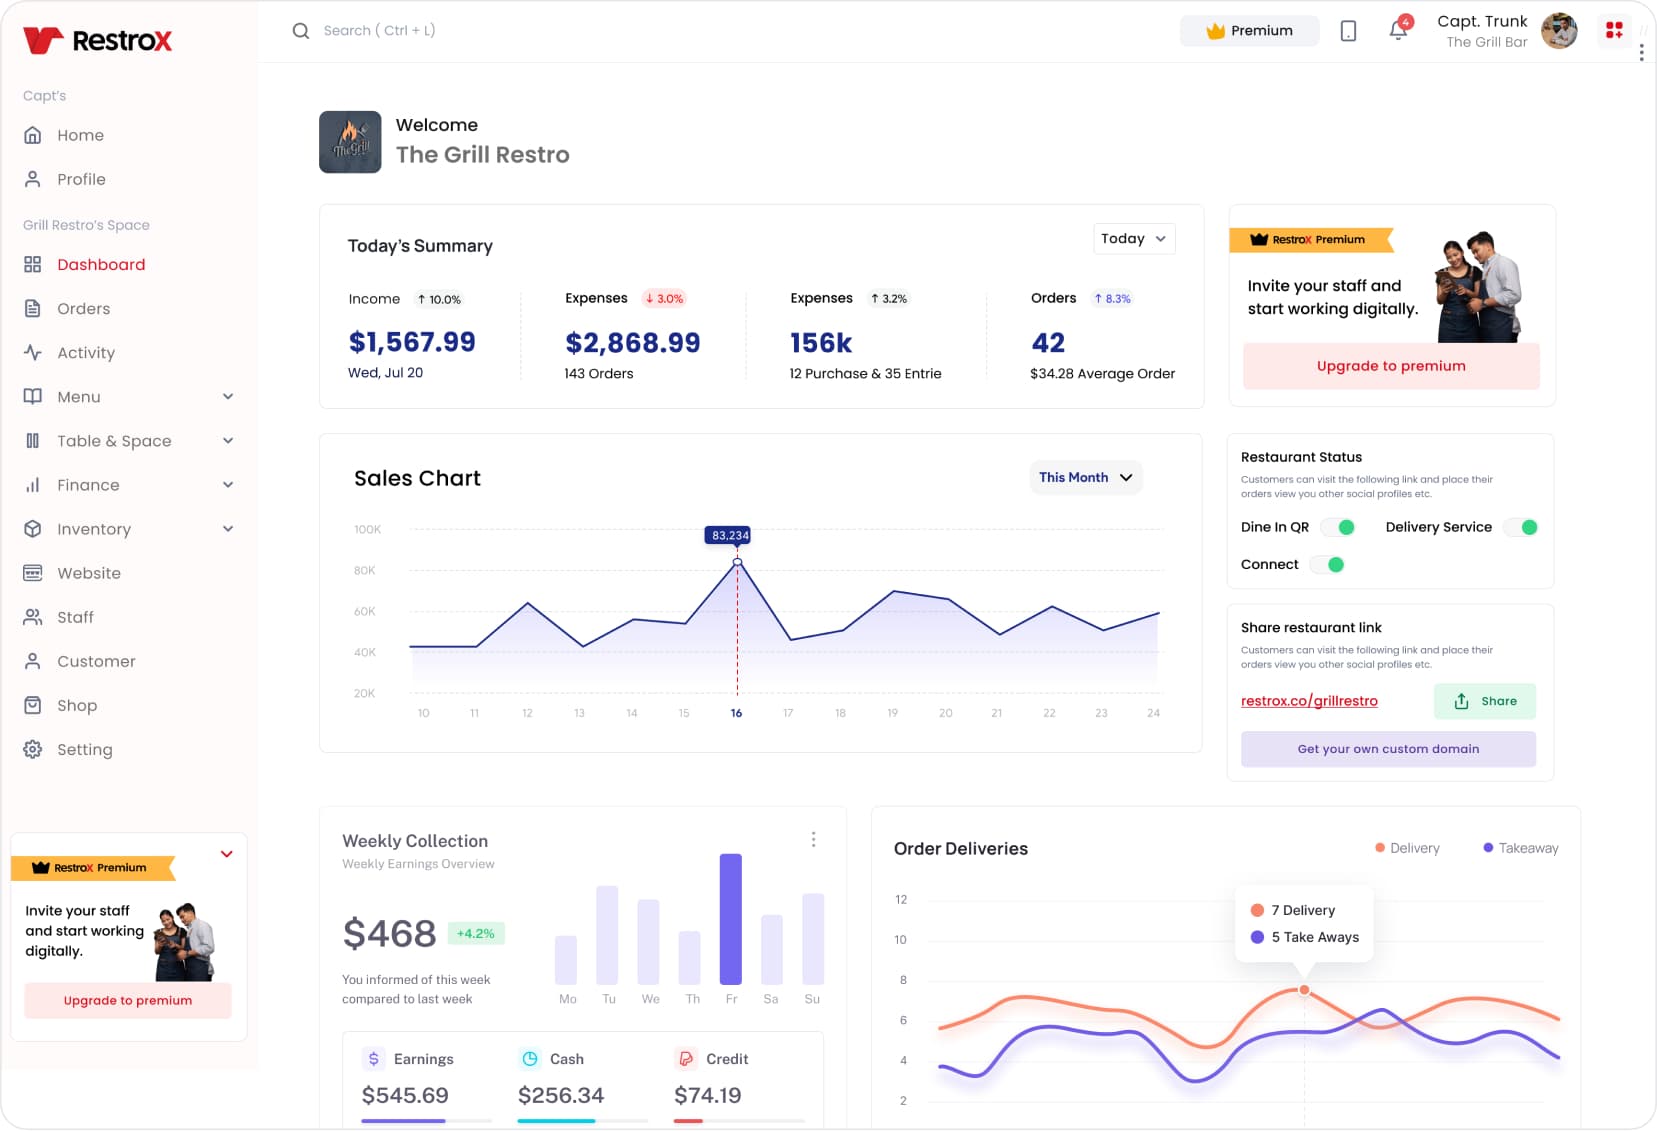Screen dimensions: 1657x1131
Task: Click the 7 Delivery tooltip entry
Action: (x=1293, y=910)
